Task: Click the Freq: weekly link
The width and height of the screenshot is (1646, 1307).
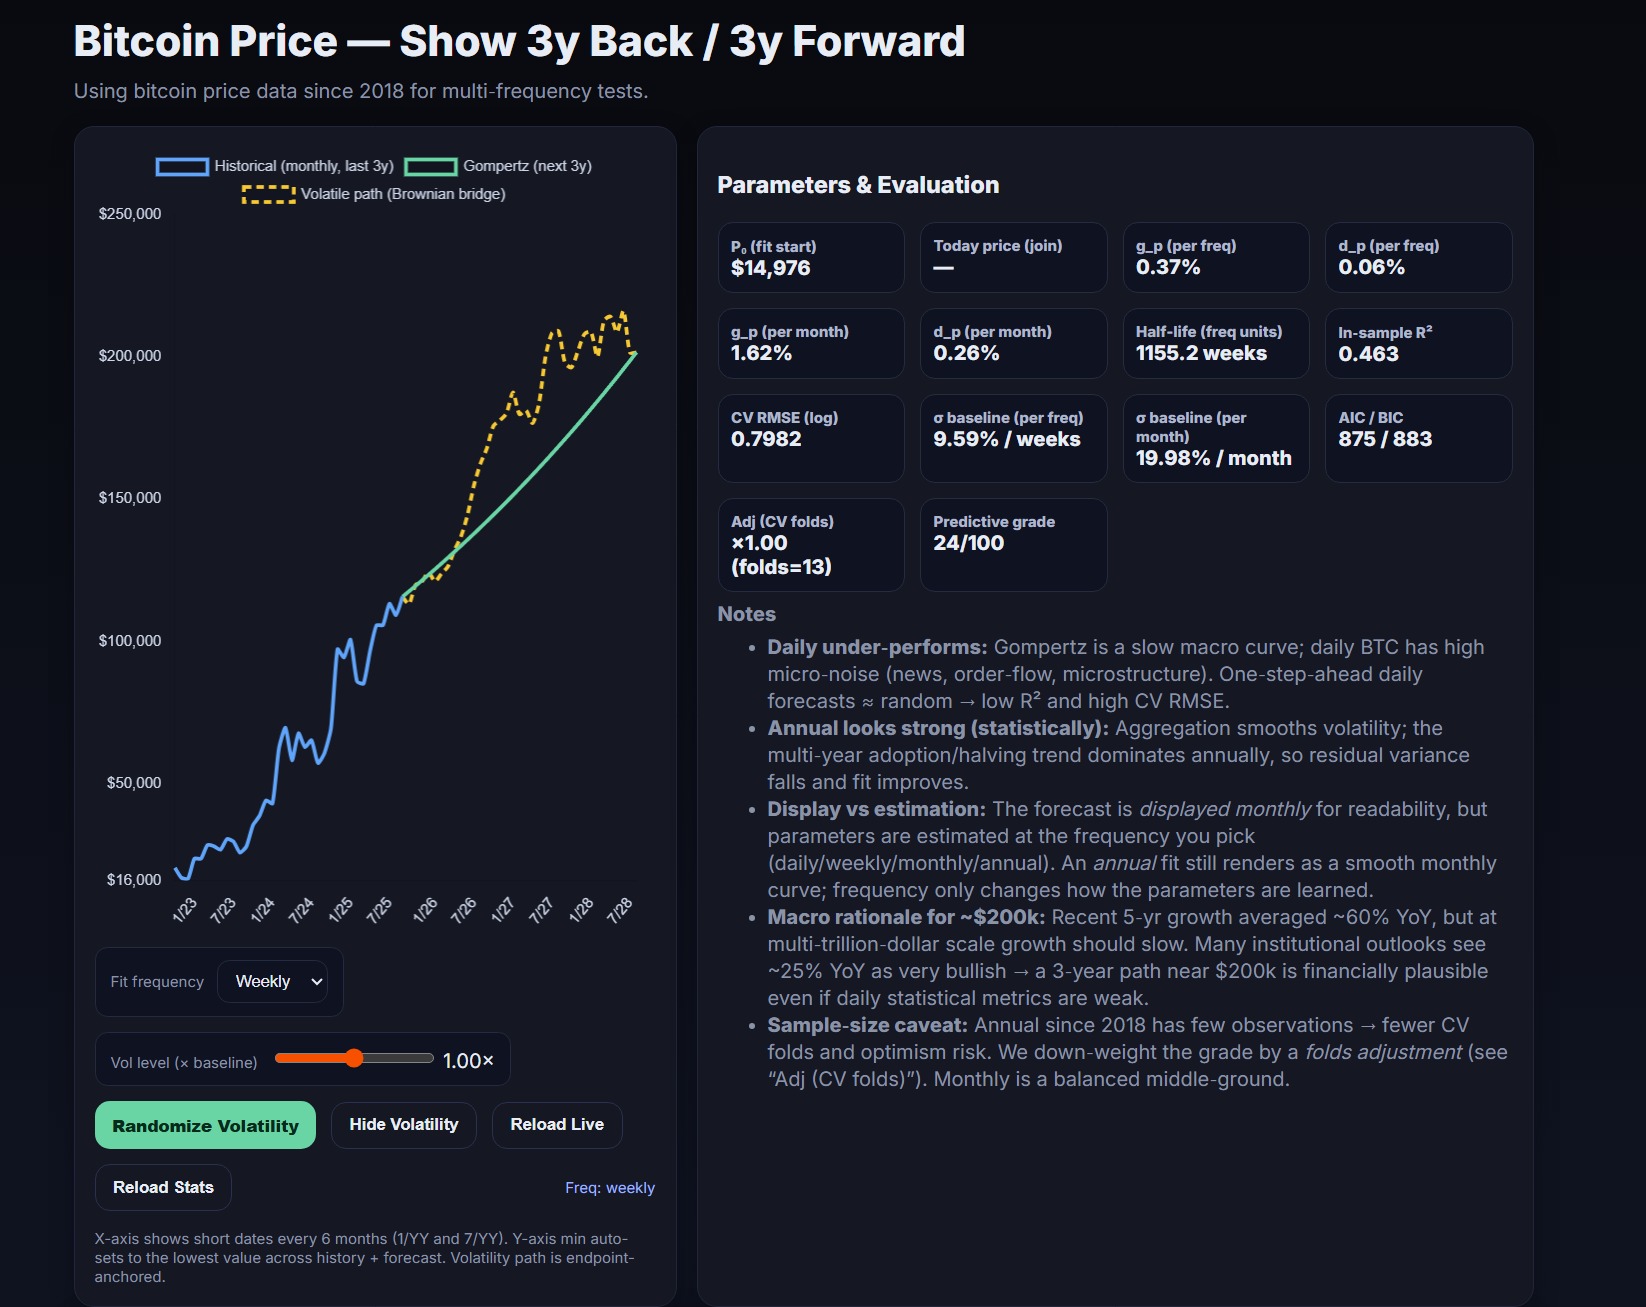Action: coord(610,1187)
